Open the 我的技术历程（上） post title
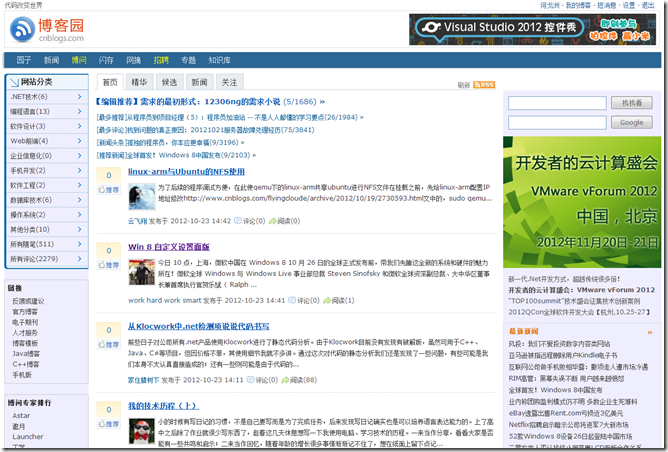668x452 pixels. tap(163, 406)
